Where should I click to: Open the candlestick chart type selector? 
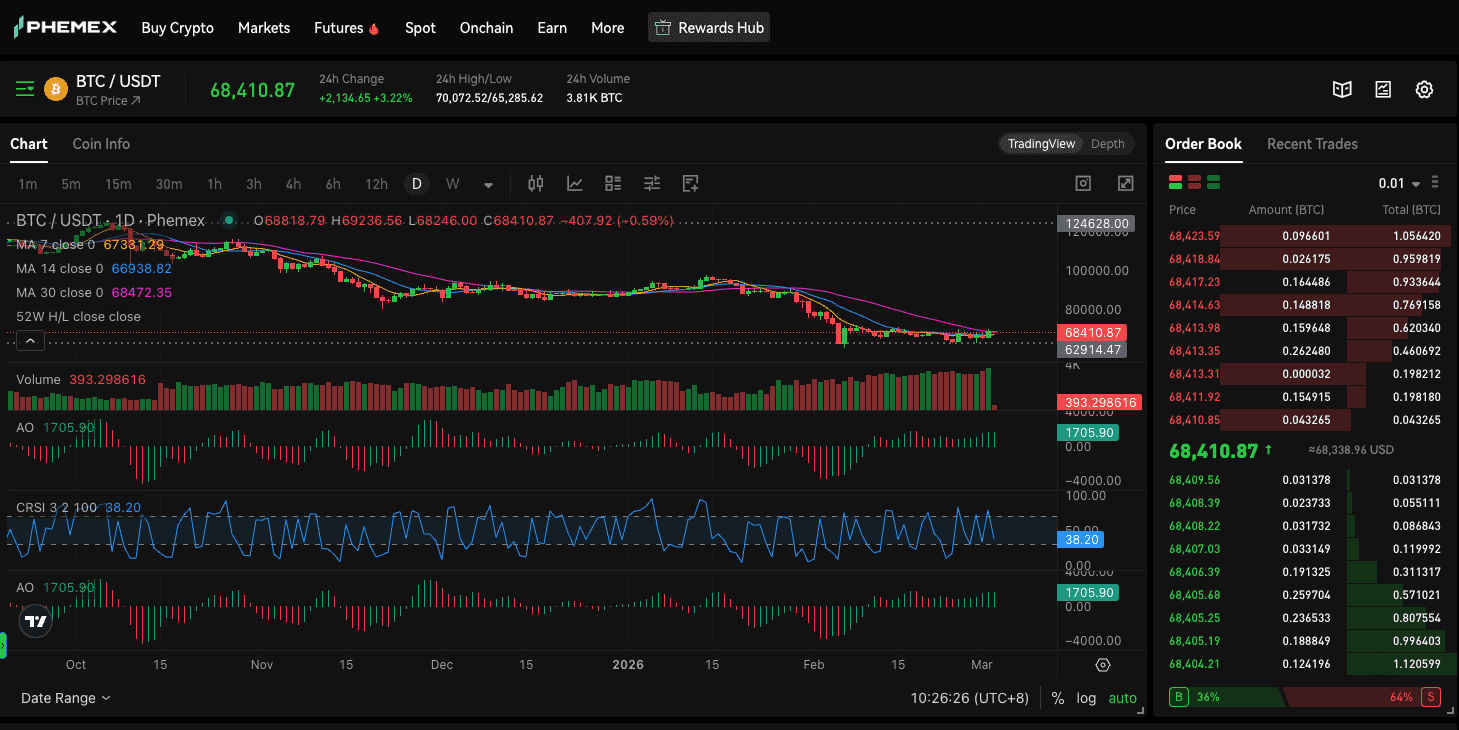[x=536, y=184]
